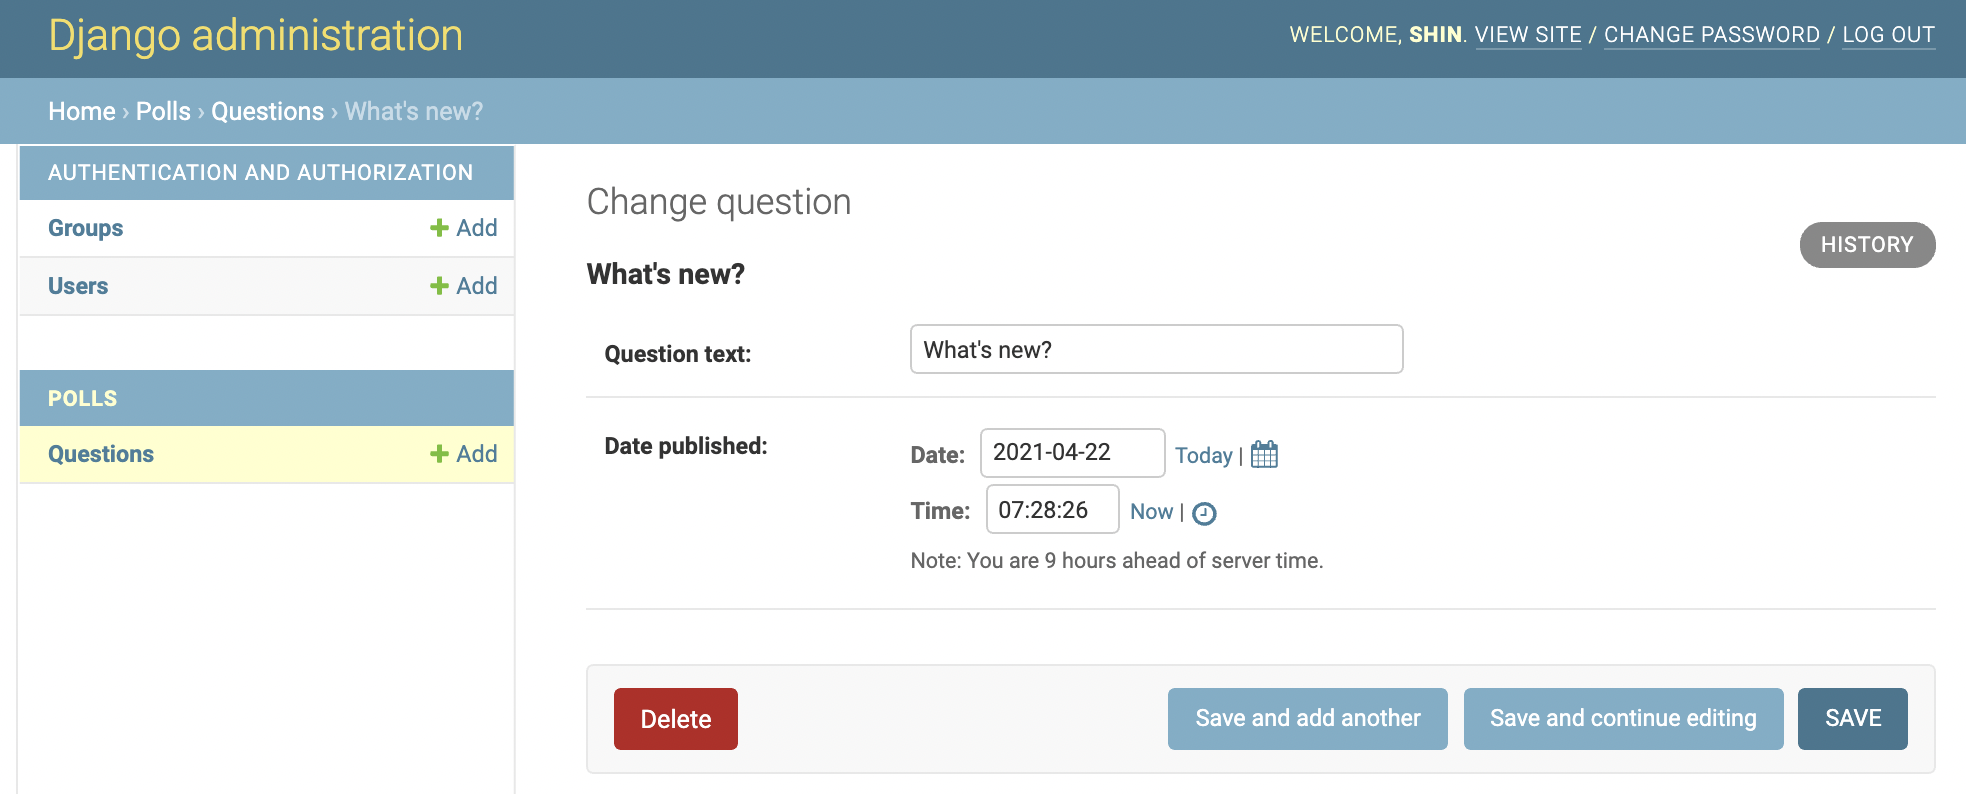Click the Add link next to Questions
This screenshot has width=1966, height=794.
click(x=464, y=454)
